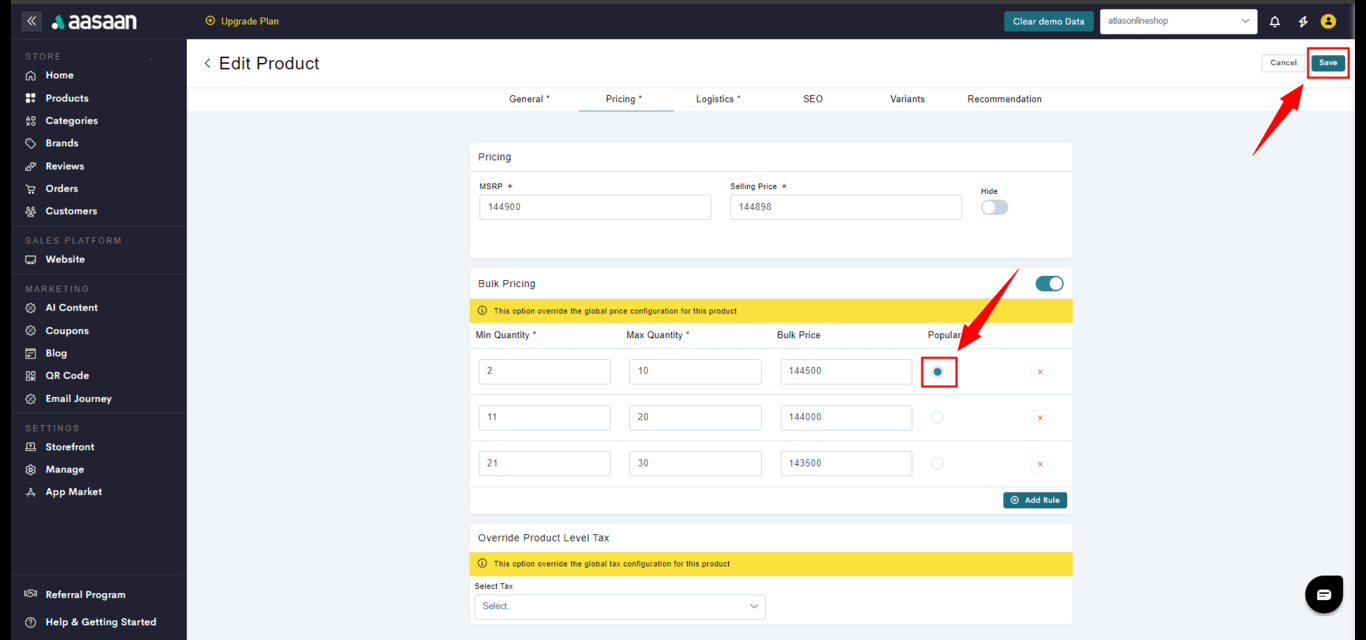The height and width of the screenshot is (640, 1366).
Task: Click the Add Rule button
Action: [1035, 500]
